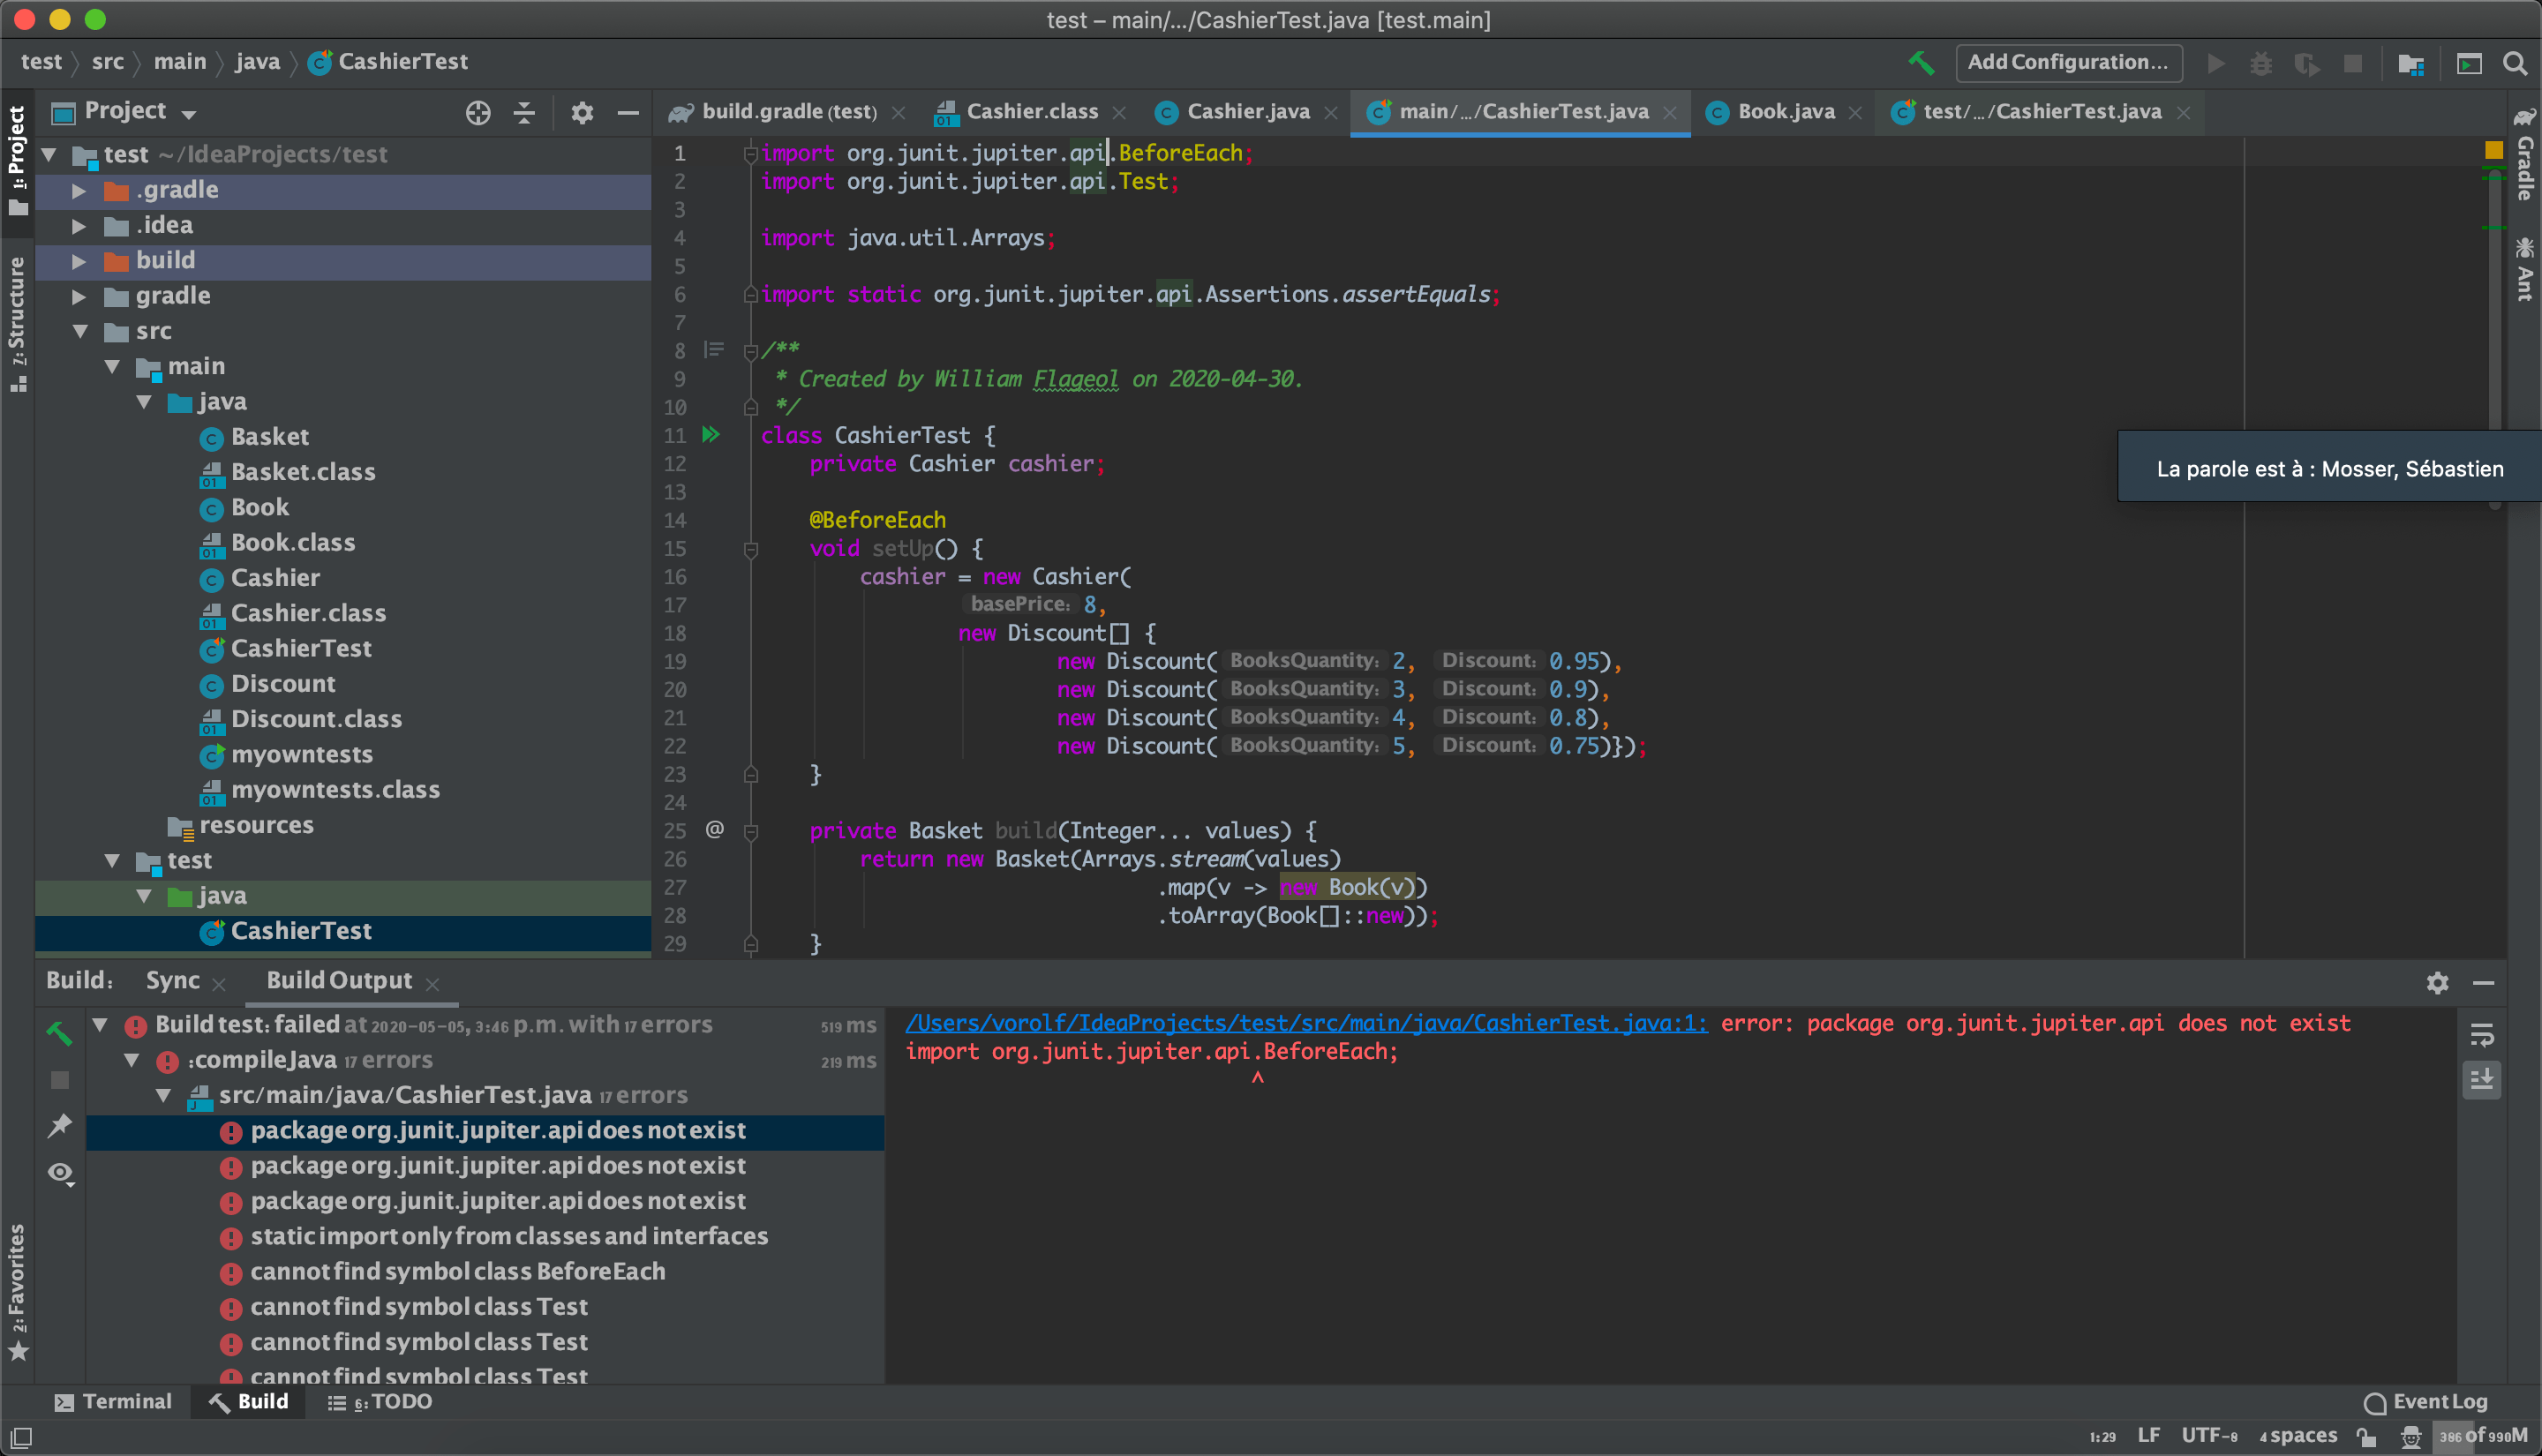Click Add Configuration button
The width and height of the screenshot is (2542, 1456).
2067,62
